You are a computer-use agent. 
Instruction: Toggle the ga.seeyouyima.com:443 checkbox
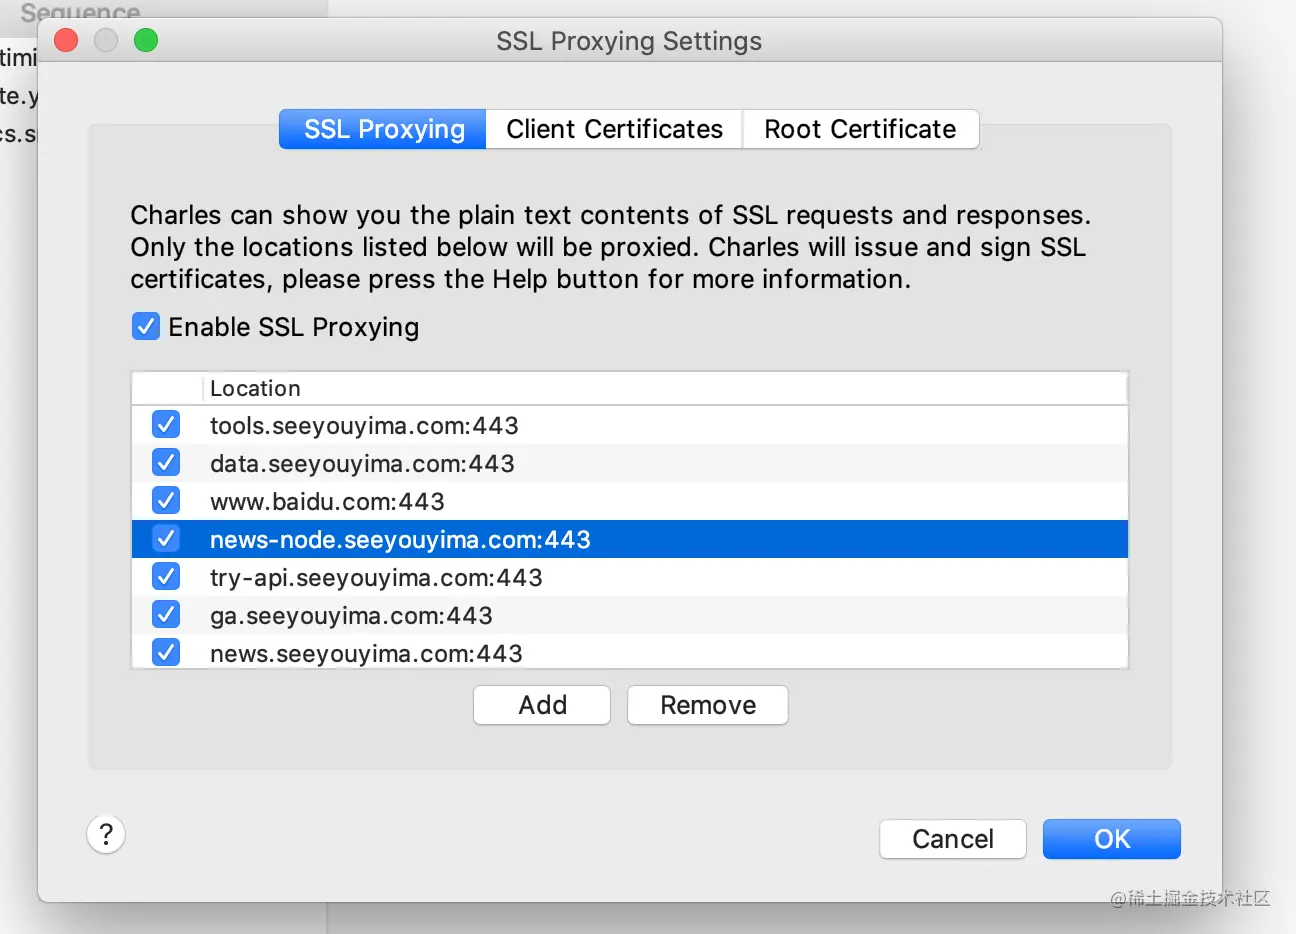[166, 614]
